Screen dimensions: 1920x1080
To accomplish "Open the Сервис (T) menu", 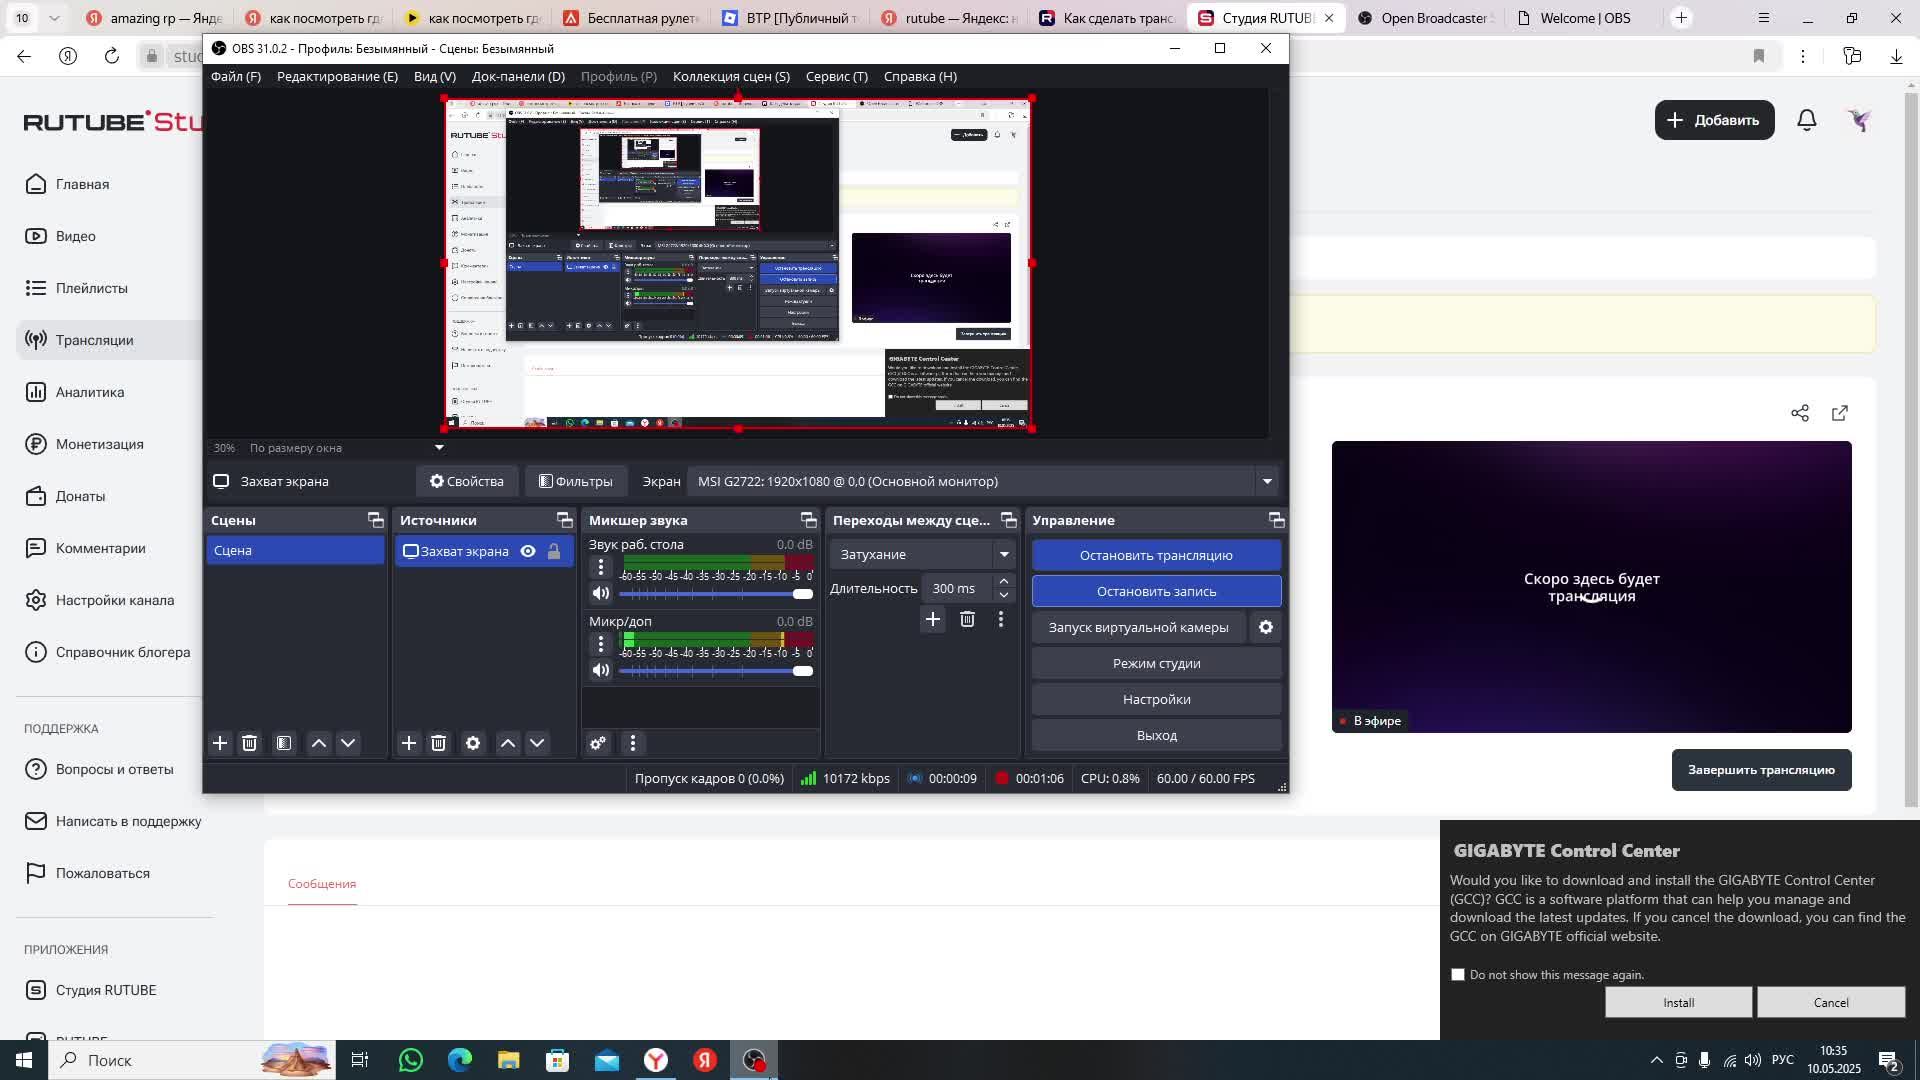I will tap(836, 76).
